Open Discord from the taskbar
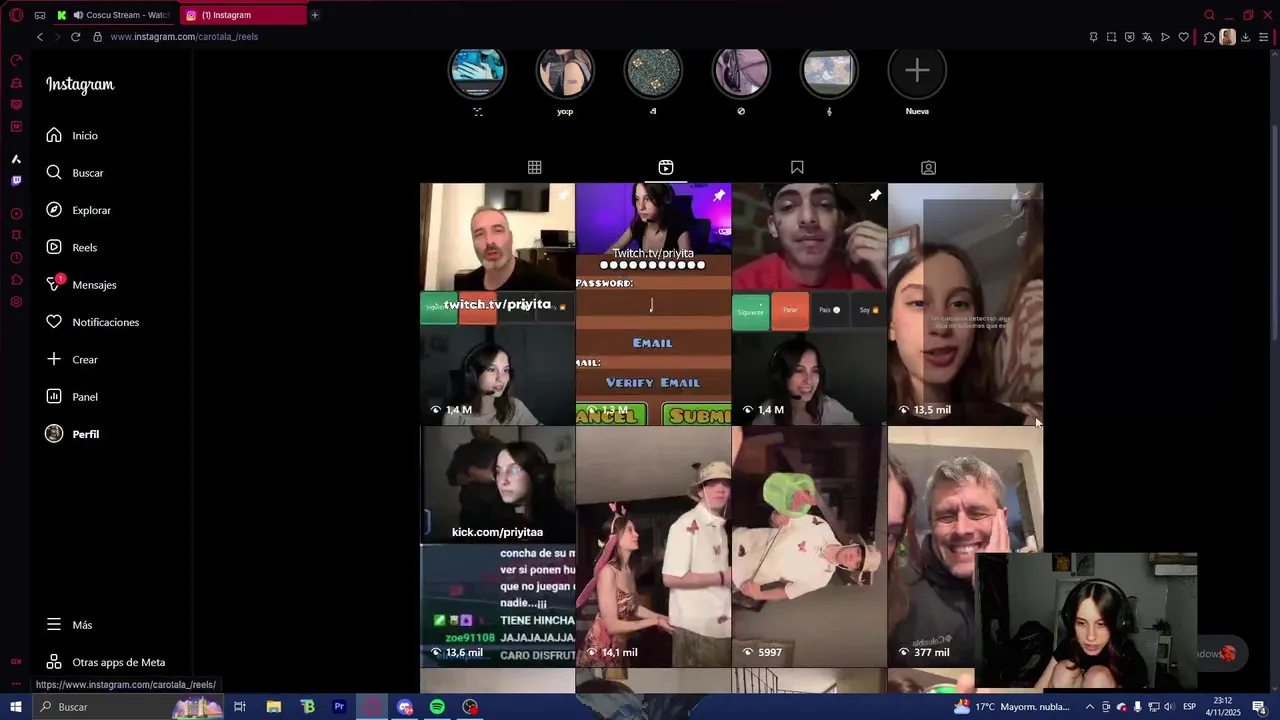 [x=404, y=707]
